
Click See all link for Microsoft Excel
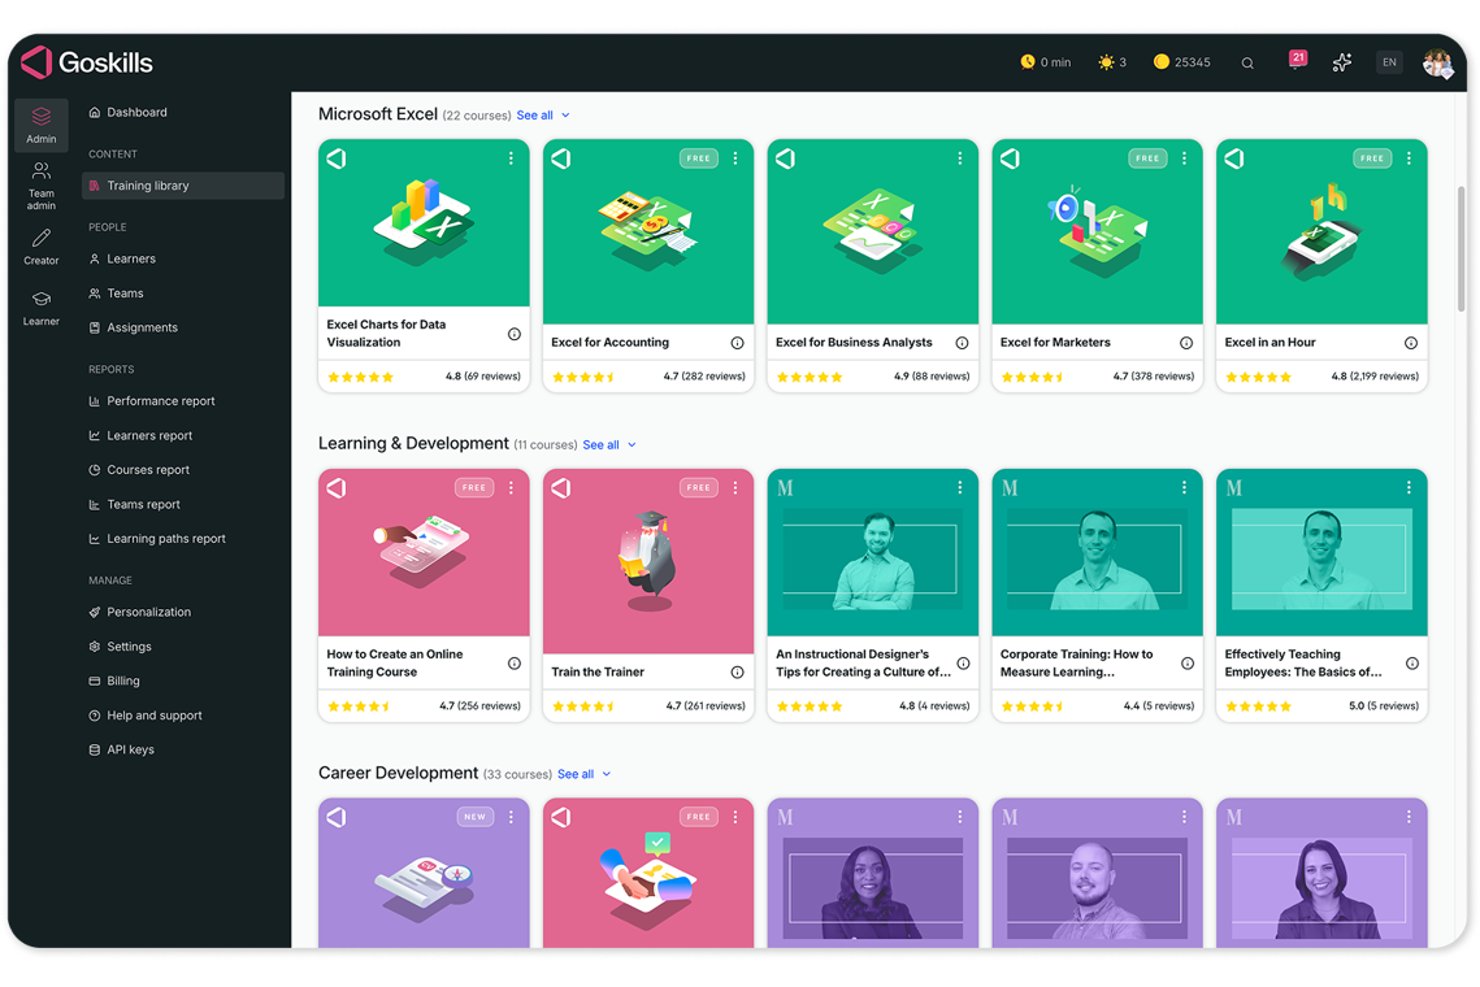click(x=534, y=115)
